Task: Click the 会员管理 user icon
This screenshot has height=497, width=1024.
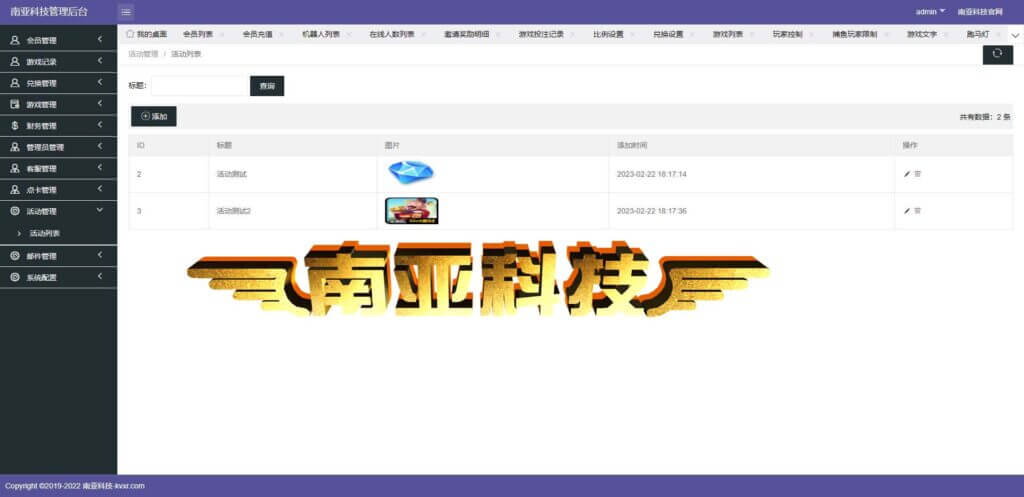Action: click(x=15, y=40)
